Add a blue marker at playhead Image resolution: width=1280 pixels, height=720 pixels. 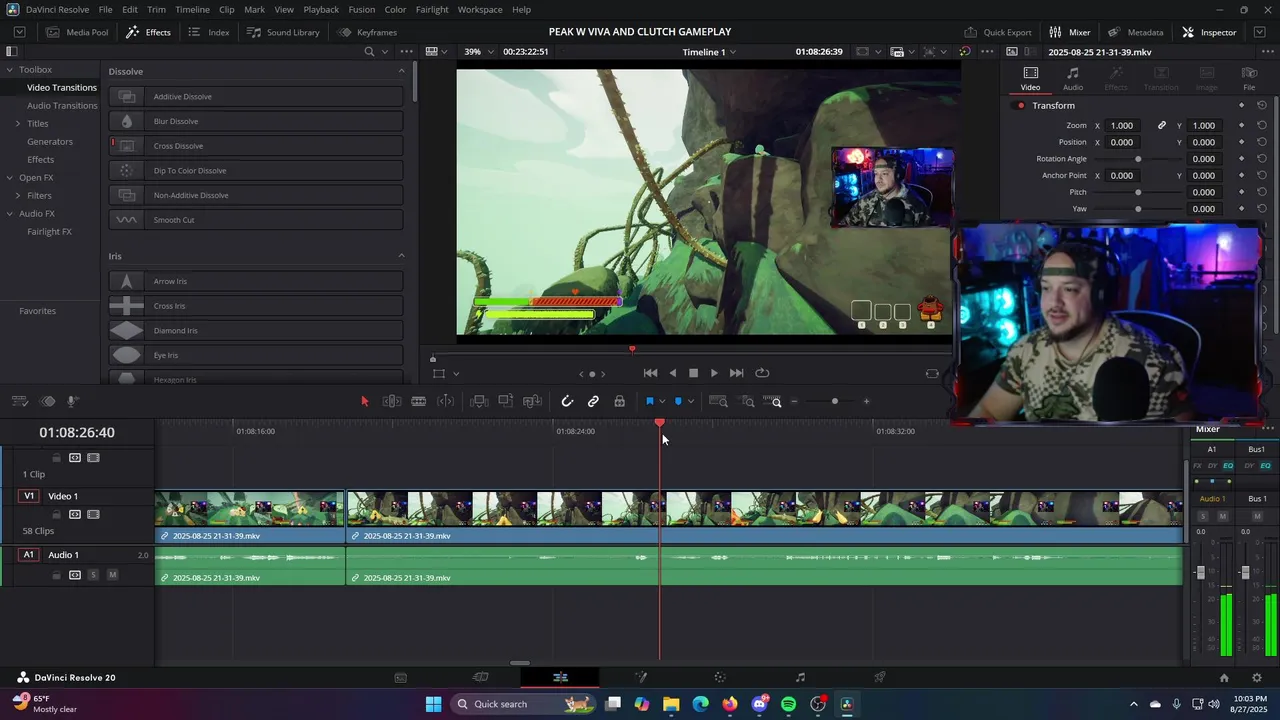678,401
